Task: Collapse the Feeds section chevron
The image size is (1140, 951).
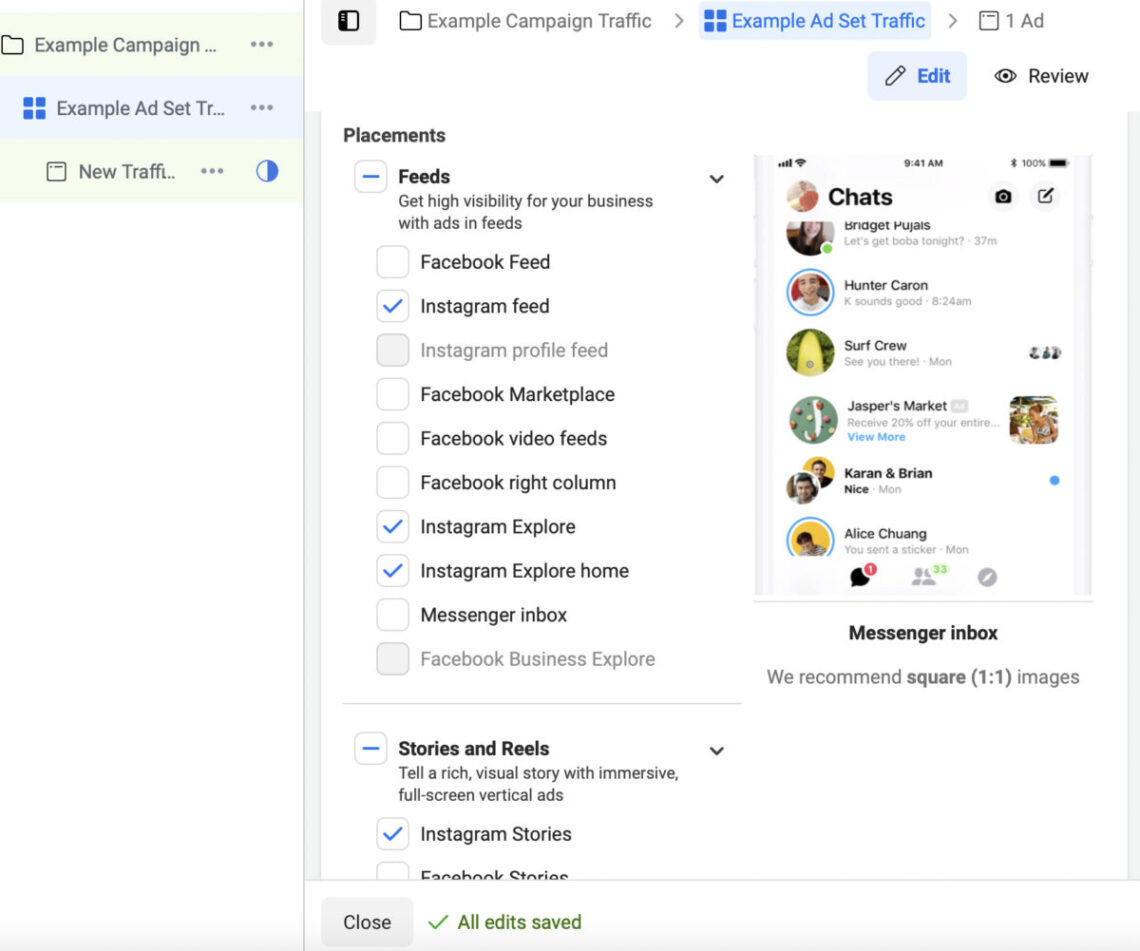Action: (716, 179)
